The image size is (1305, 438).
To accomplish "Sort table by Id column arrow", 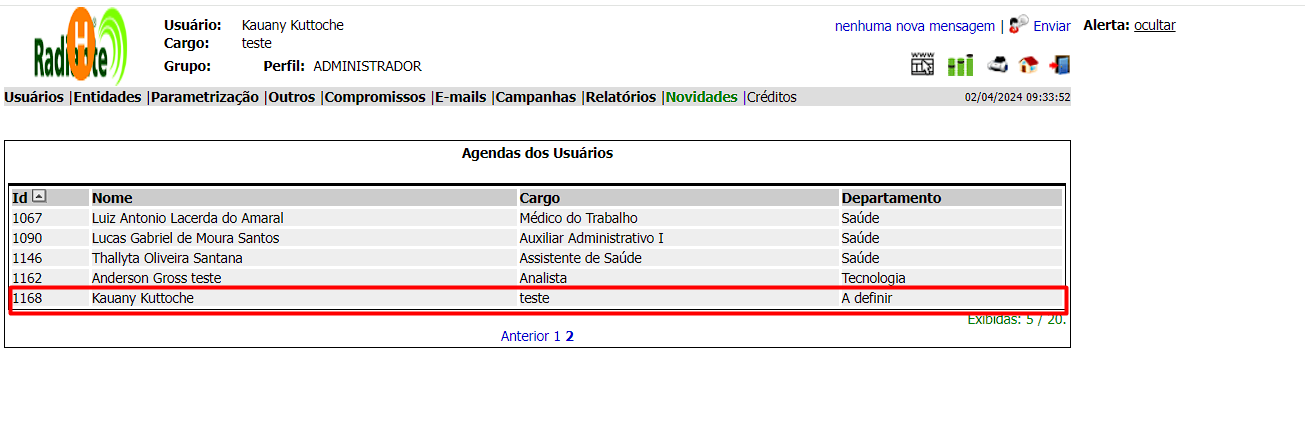I will [x=39, y=197].
